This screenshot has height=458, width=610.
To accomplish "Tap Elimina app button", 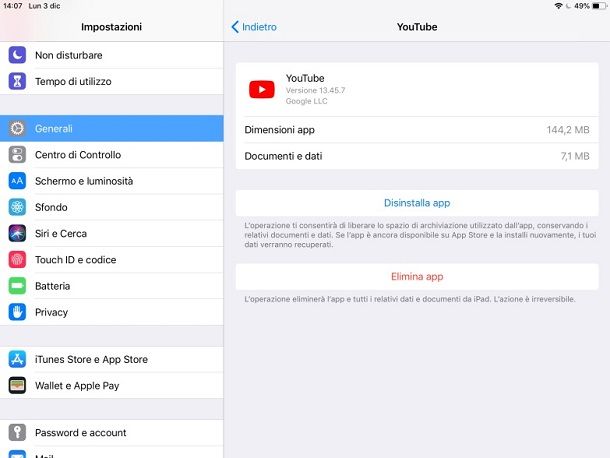I will [x=417, y=277].
